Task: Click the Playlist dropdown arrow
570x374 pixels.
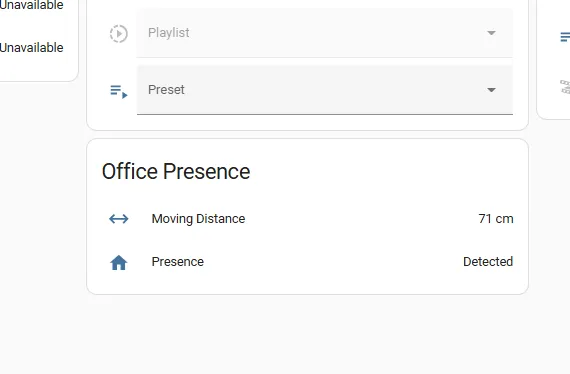Action: (491, 33)
